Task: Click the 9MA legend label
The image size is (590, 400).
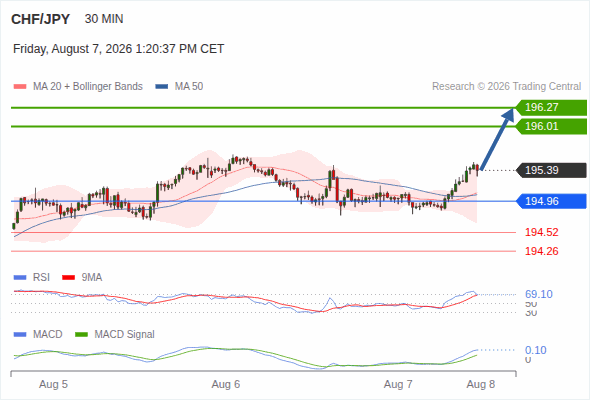Action: (92, 278)
